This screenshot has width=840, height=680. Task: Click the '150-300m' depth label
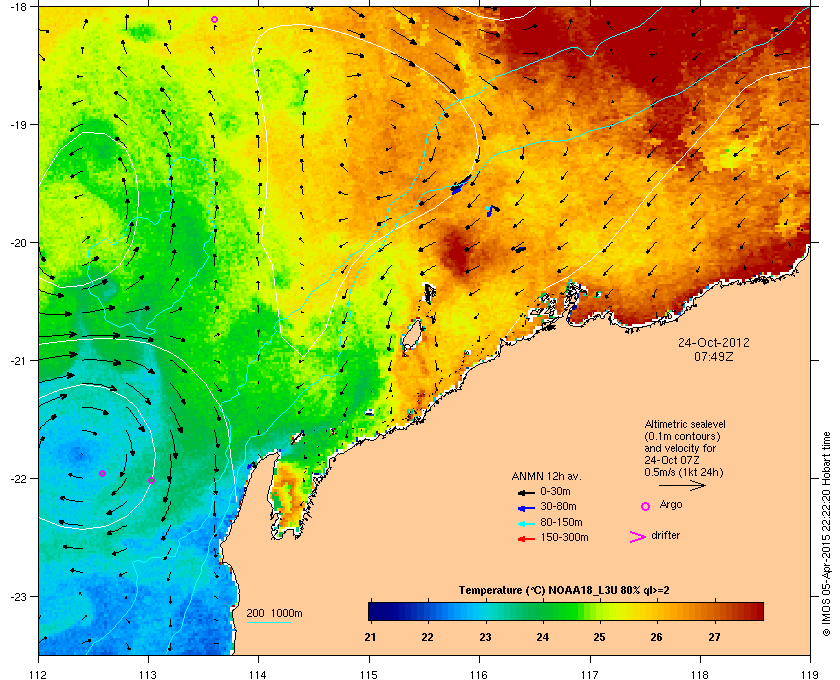point(564,537)
